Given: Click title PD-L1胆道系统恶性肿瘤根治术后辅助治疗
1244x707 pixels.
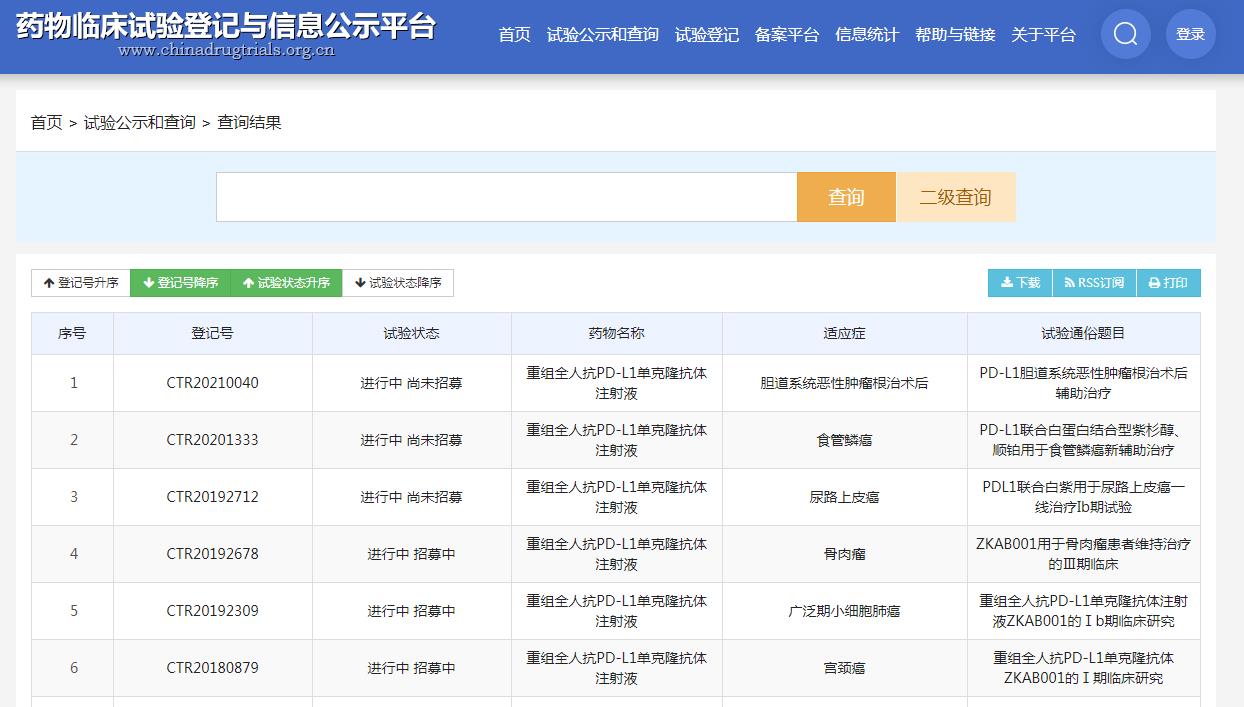Looking at the screenshot, I should tap(1083, 383).
